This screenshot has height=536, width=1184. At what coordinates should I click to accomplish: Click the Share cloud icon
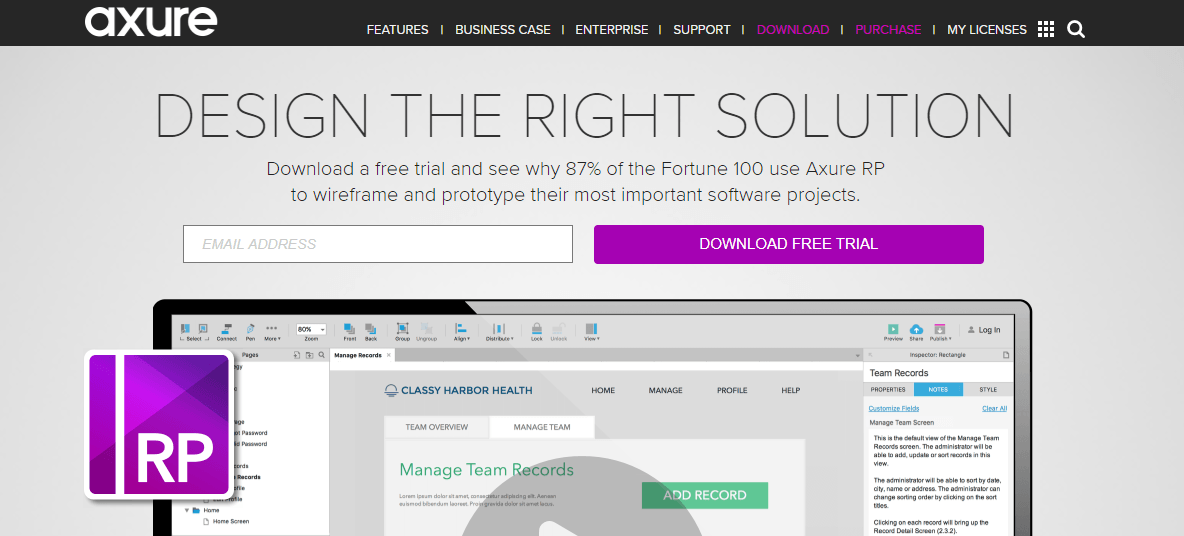pos(916,329)
